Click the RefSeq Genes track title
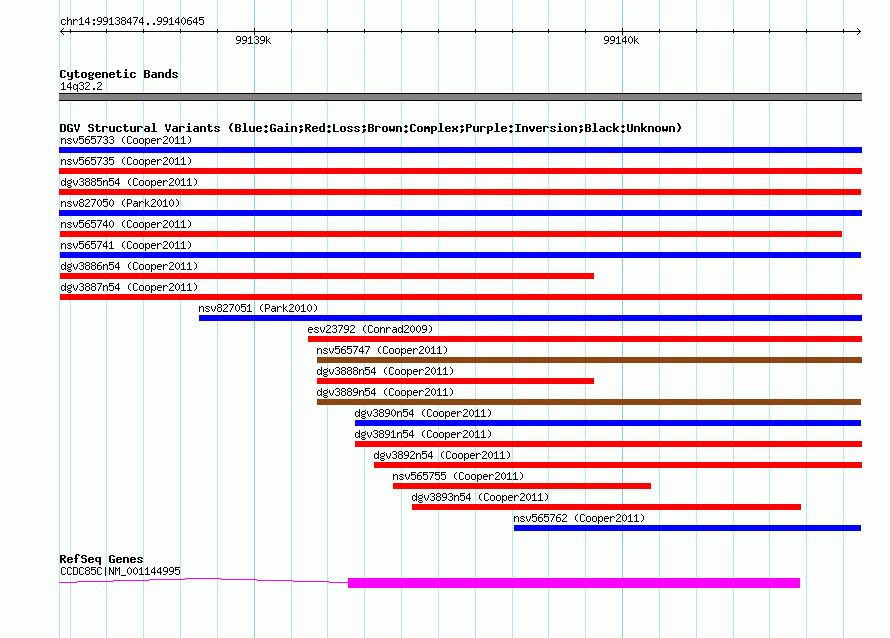Image resolution: width=890 pixels, height=638 pixels. (x=101, y=559)
